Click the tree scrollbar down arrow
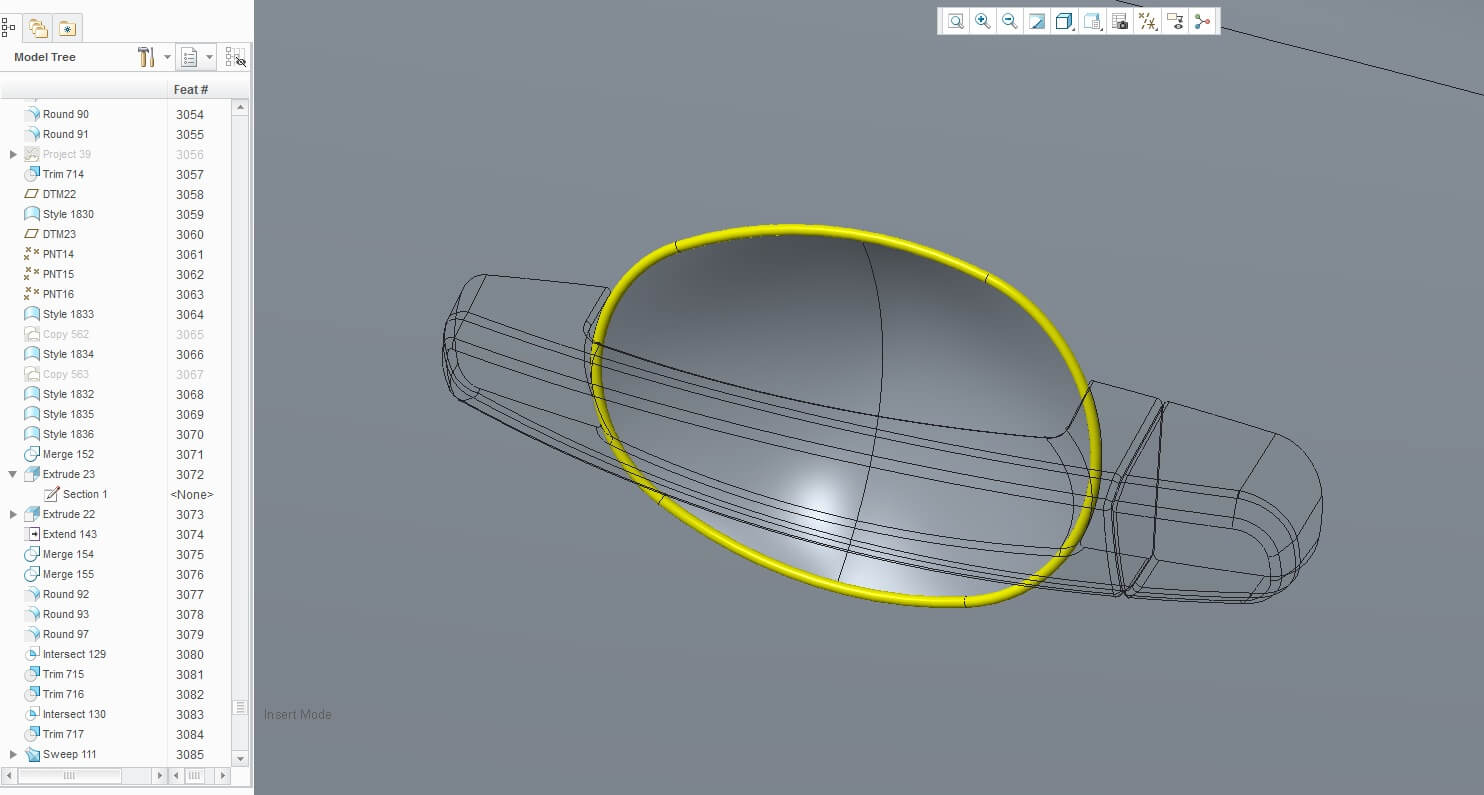This screenshot has height=795, width=1484. click(x=240, y=758)
